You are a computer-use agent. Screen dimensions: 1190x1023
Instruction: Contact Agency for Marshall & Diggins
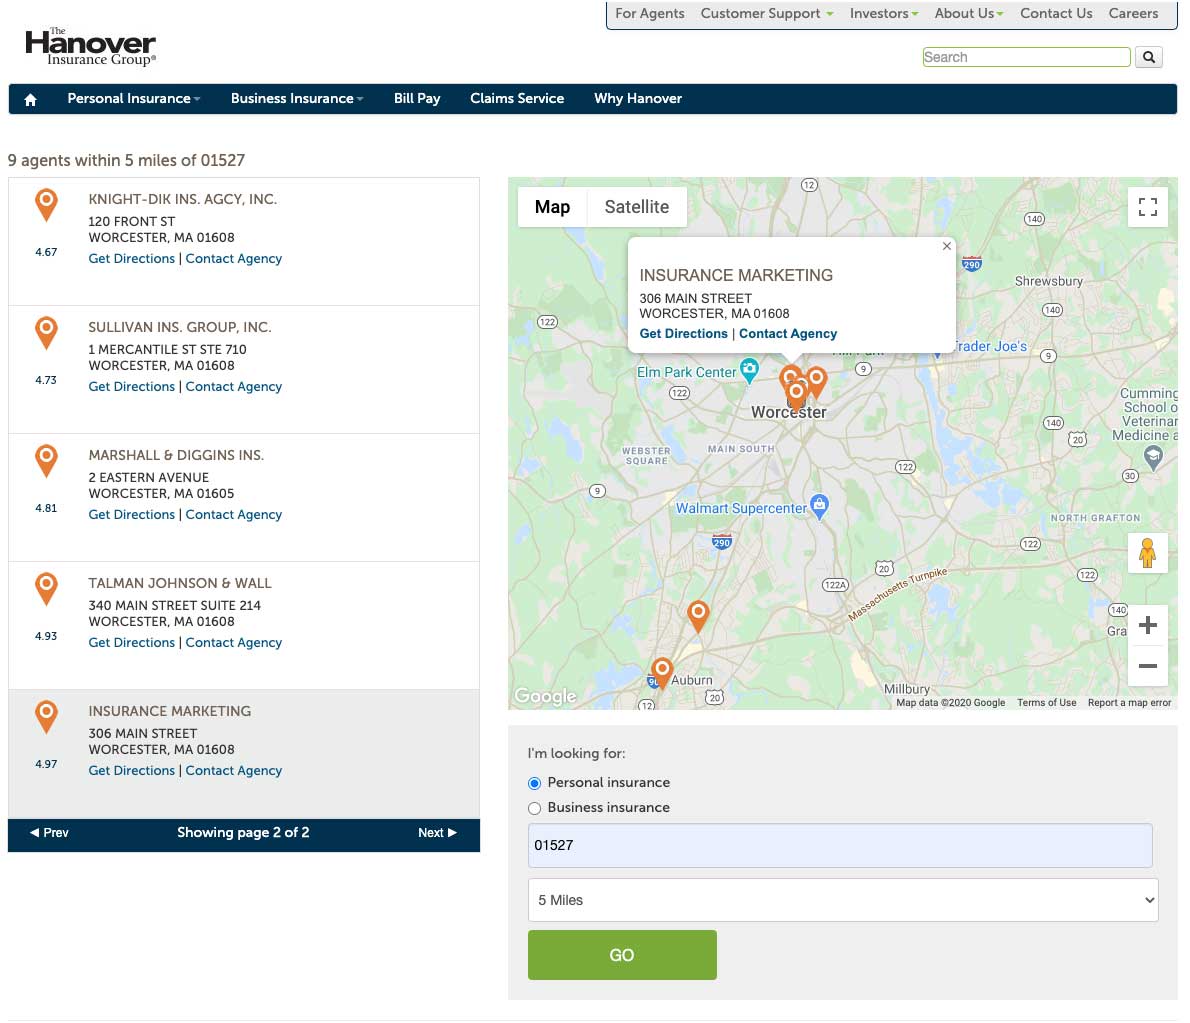[x=234, y=515]
